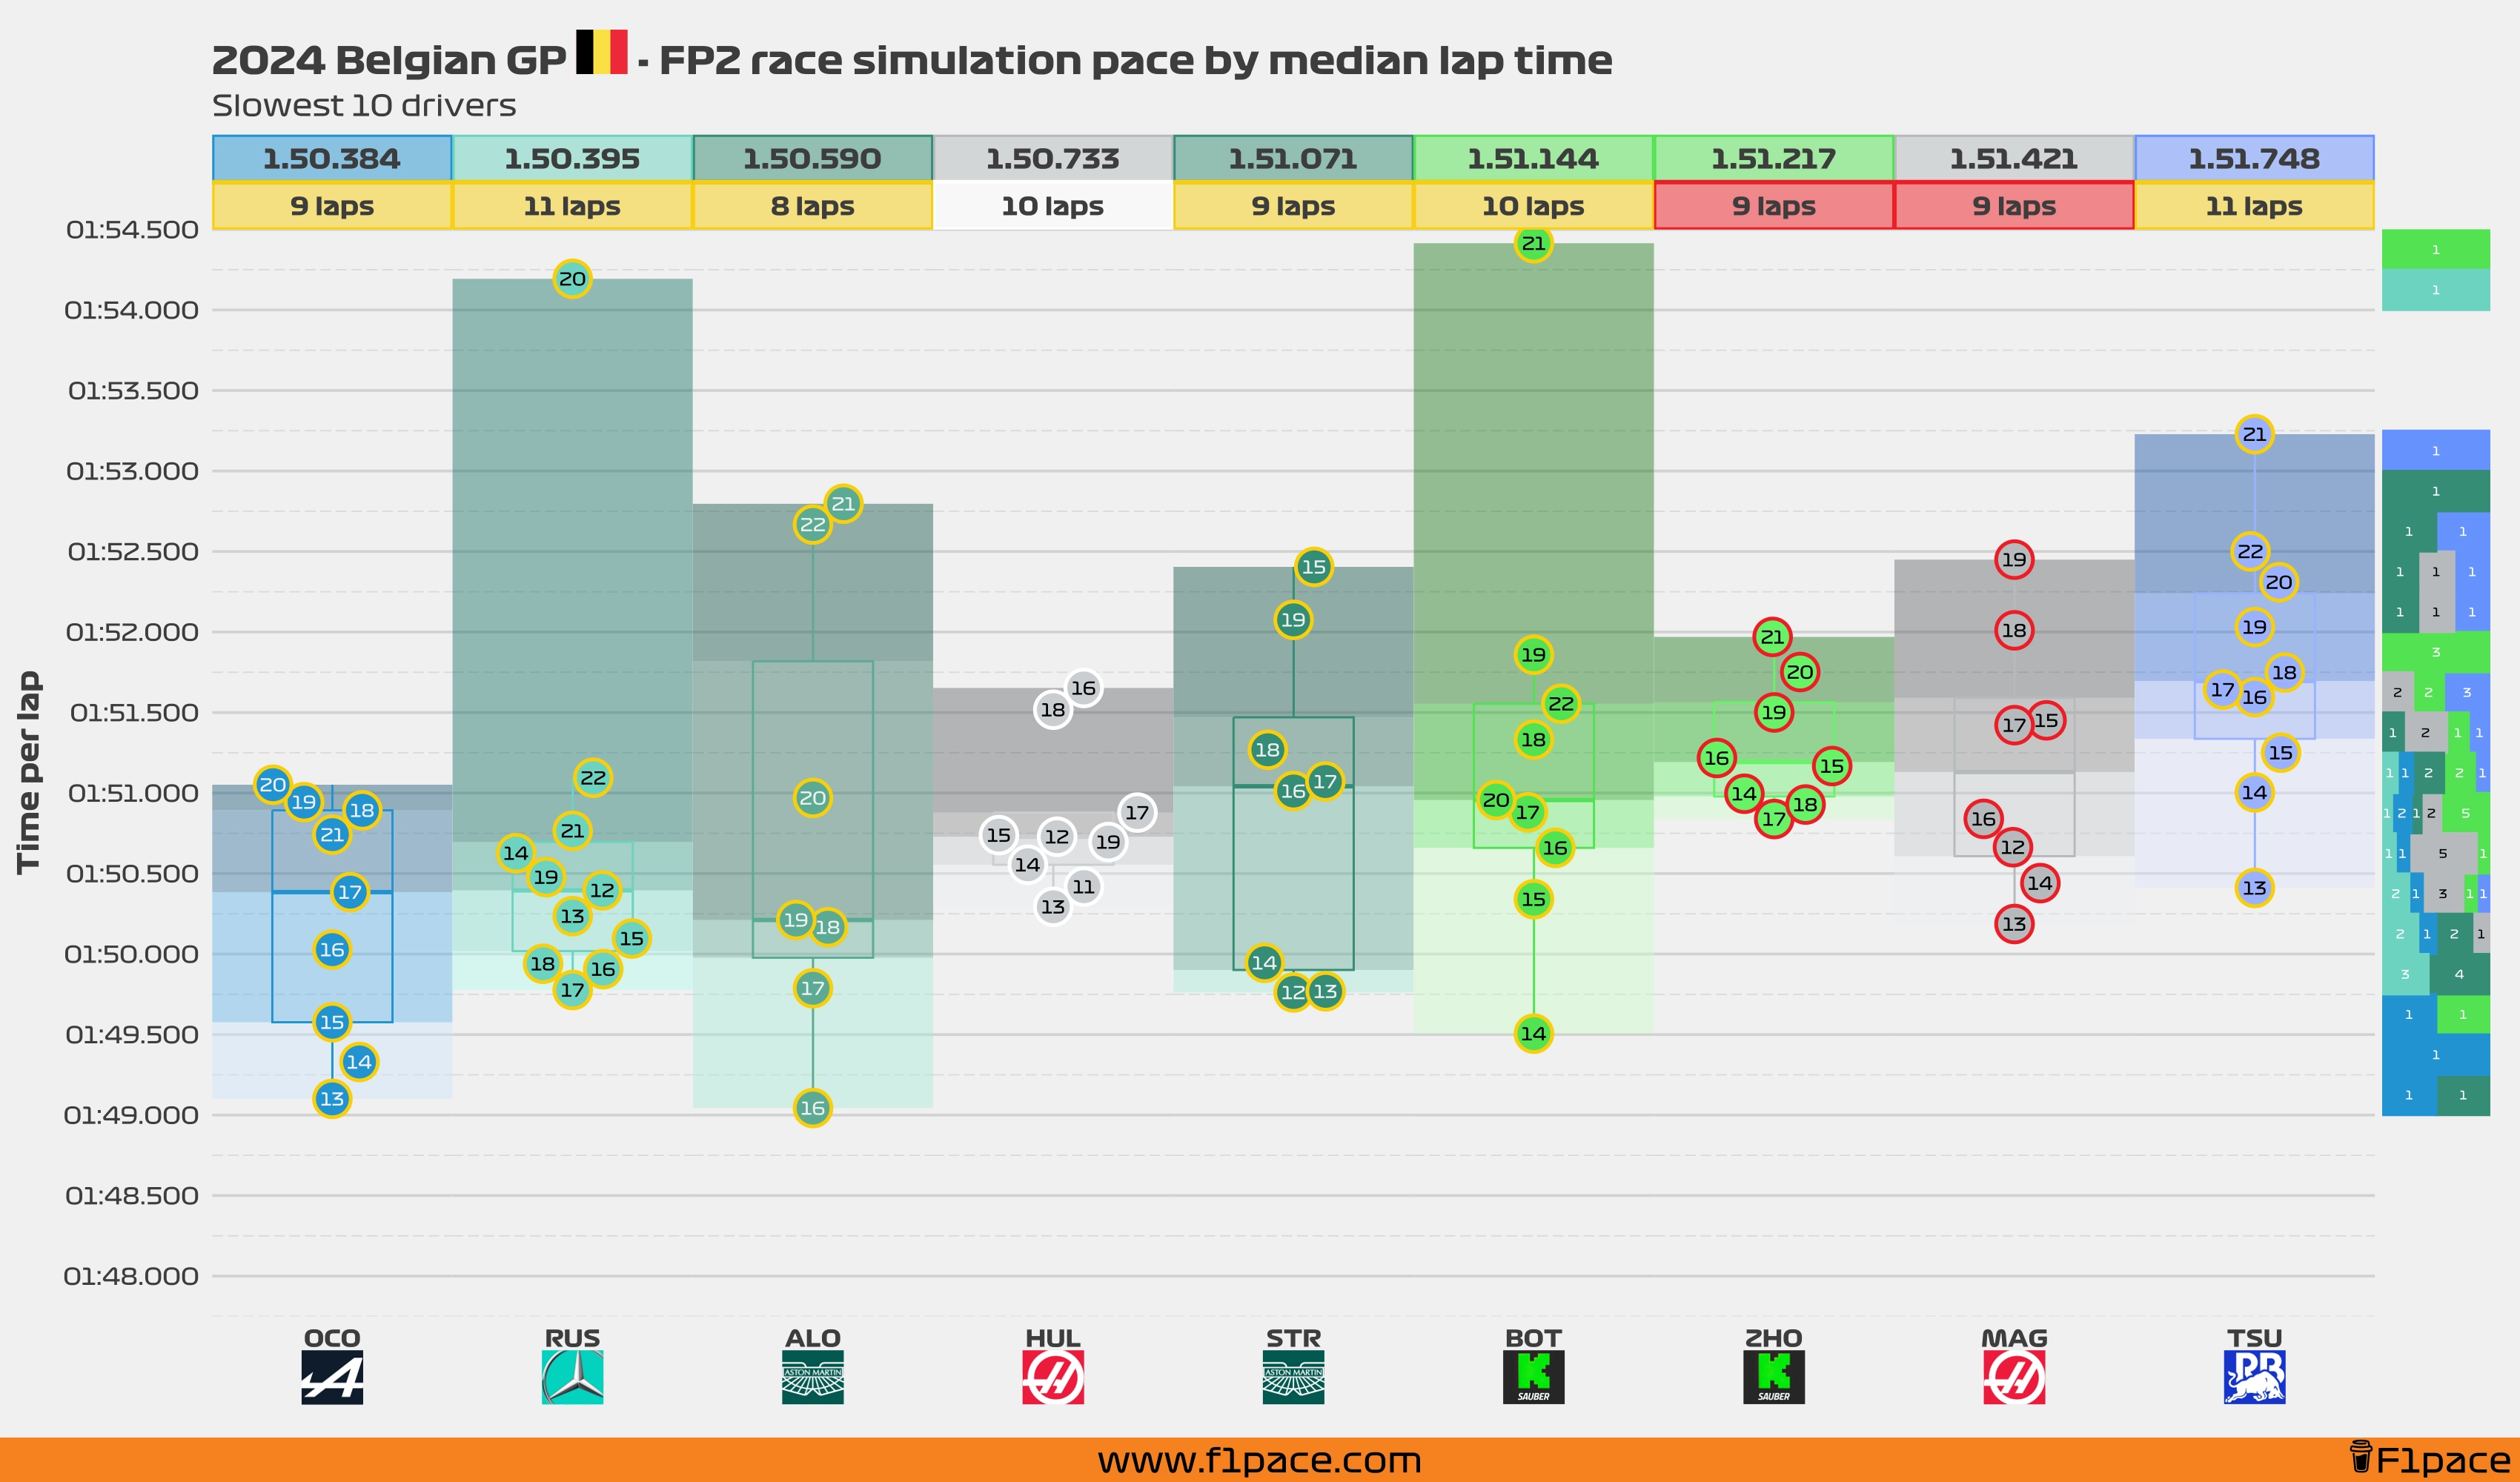Click the BOT driver label

coord(1533,1337)
